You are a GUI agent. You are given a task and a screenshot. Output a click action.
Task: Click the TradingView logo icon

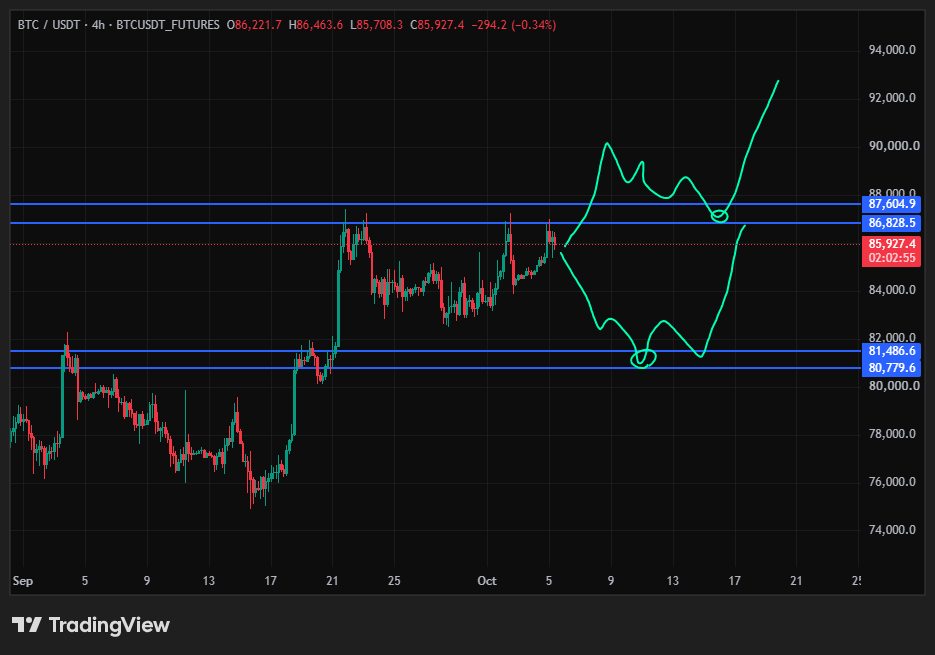point(27,625)
